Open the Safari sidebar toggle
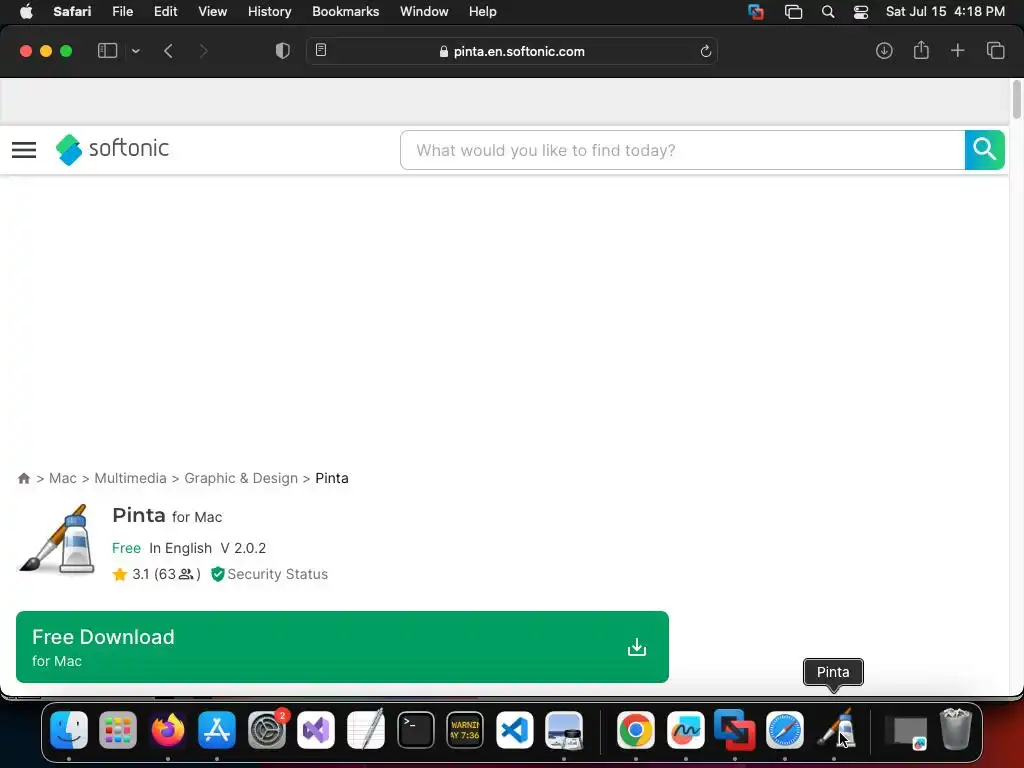The image size is (1024, 768). click(107, 51)
